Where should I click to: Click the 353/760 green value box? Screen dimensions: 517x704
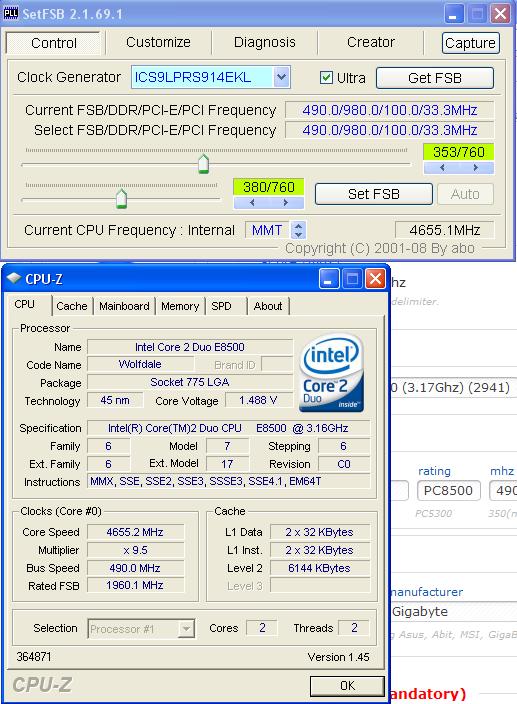pos(459,152)
